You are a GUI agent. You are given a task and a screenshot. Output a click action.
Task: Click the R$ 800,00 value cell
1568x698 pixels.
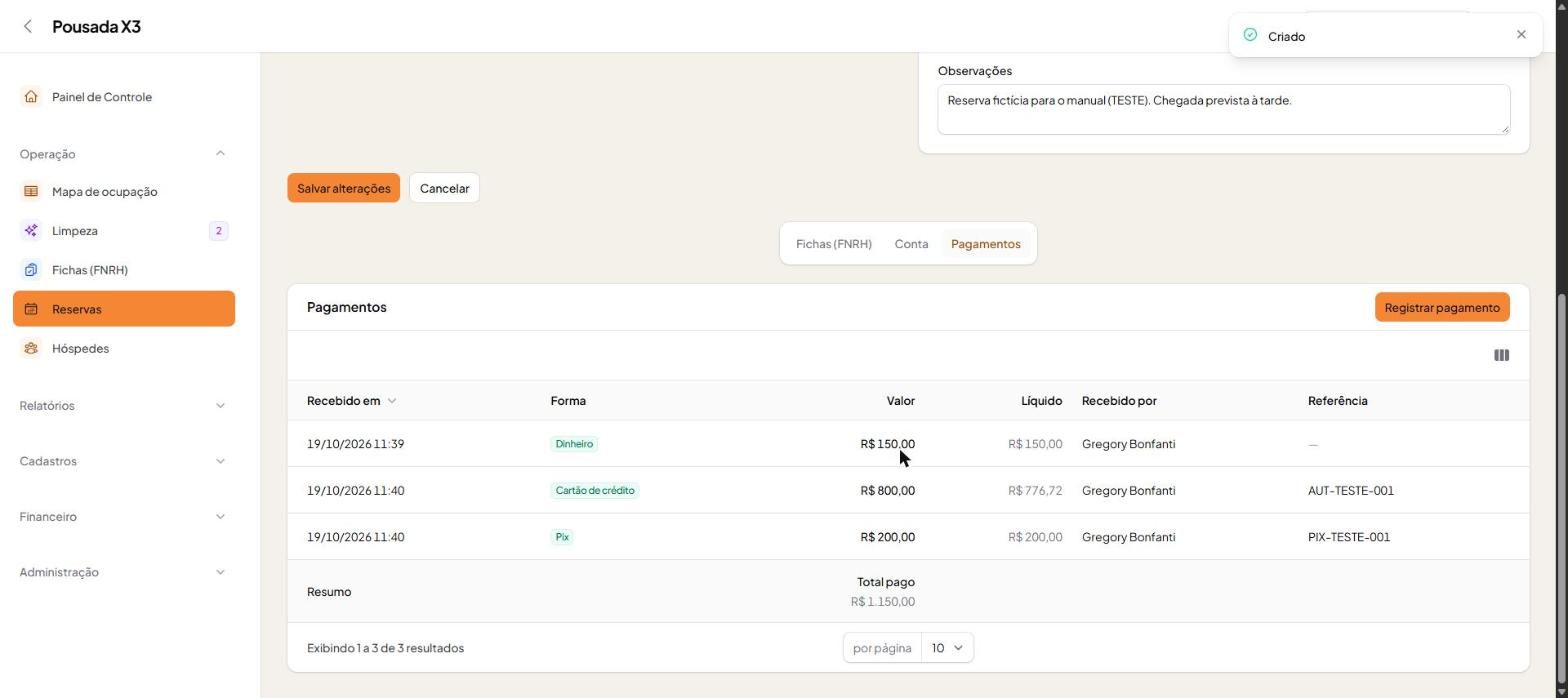click(x=887, y=491)
